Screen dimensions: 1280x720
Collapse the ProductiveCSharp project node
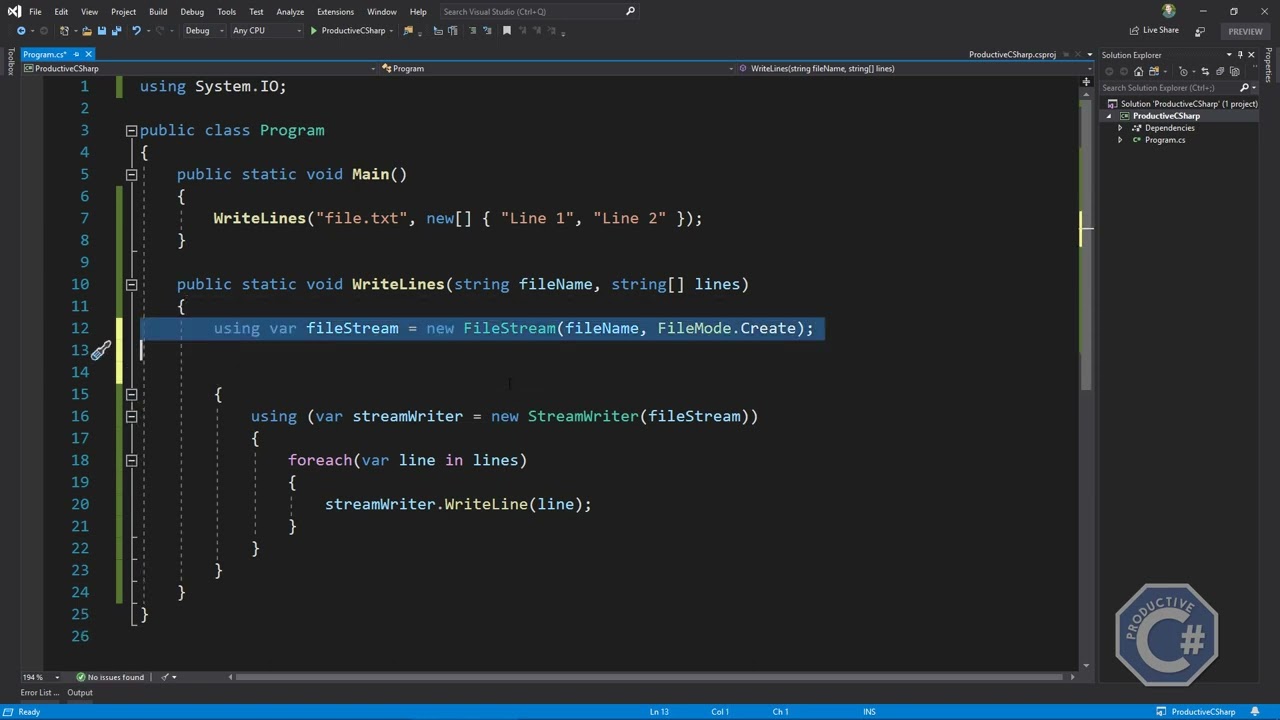1109,116
